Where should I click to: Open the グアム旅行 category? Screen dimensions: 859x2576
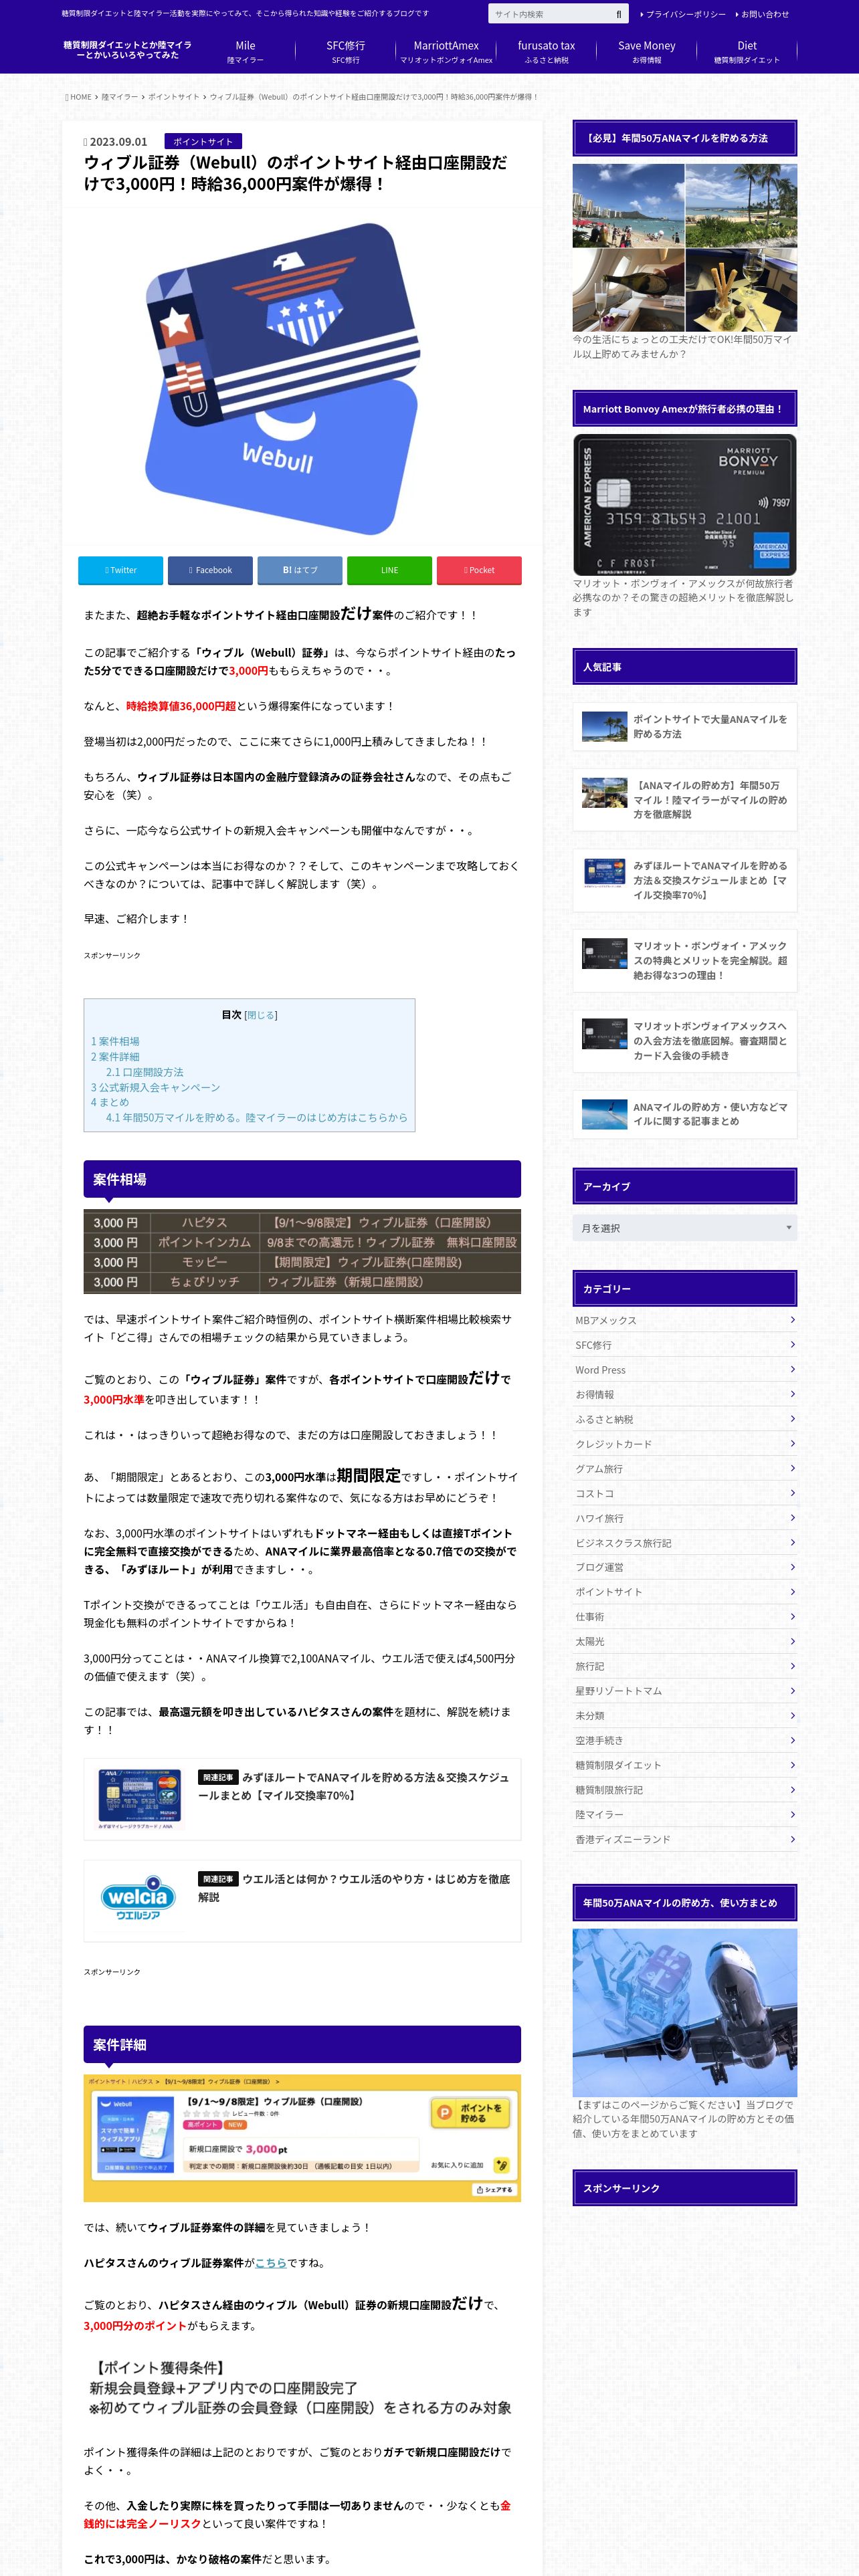click(x=685, y=1468)
